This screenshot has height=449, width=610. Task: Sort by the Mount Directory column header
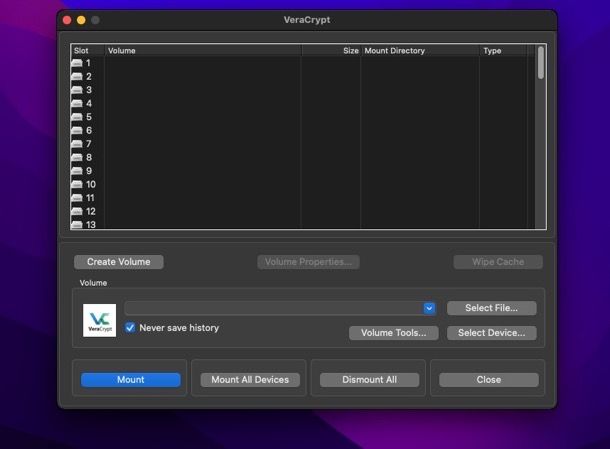click(x=420, y=51)
